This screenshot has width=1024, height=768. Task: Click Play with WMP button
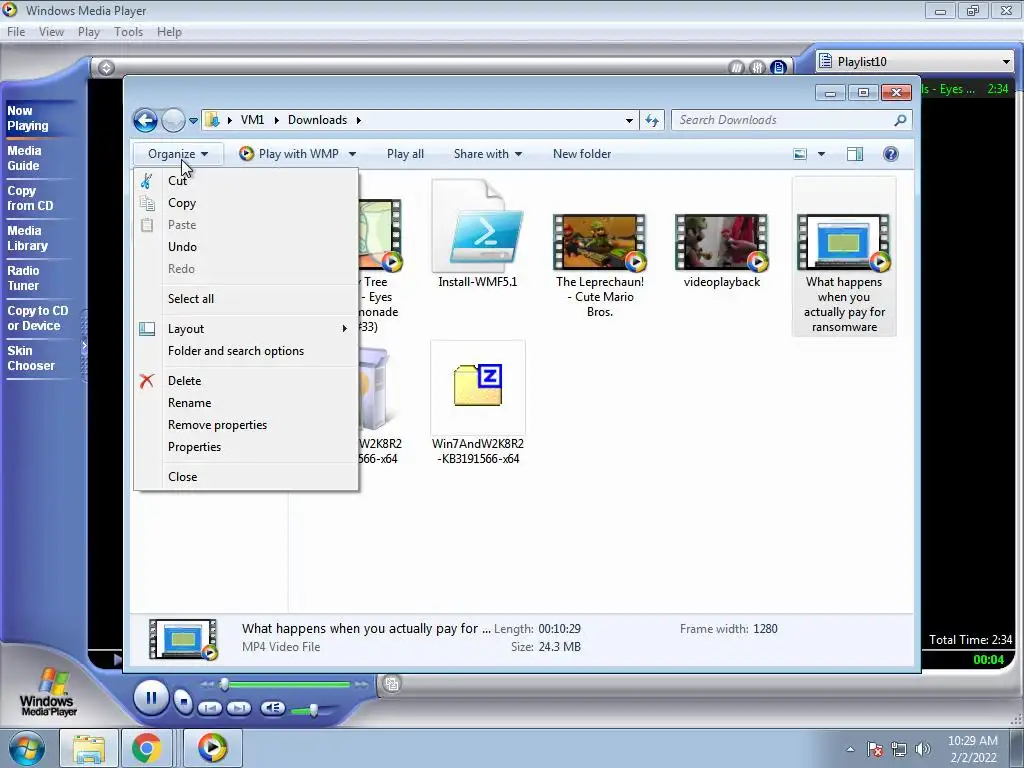click(x=289, y=154)
